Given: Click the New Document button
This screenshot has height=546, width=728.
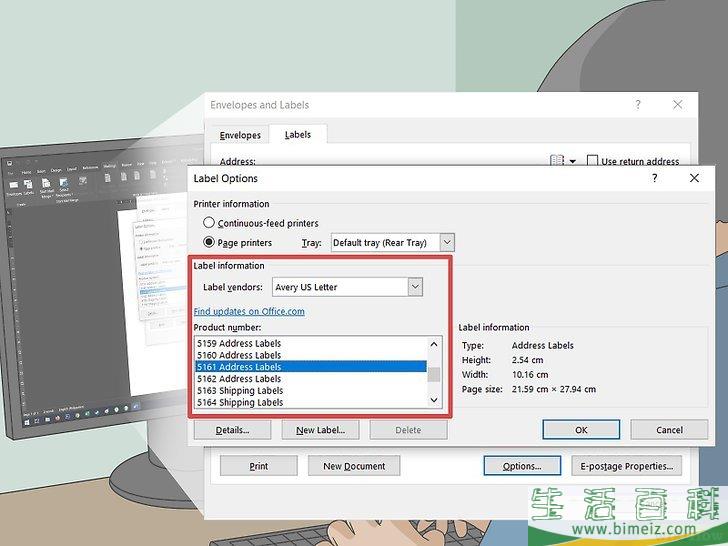Looking at the screenshot, I should pos(354,466).
